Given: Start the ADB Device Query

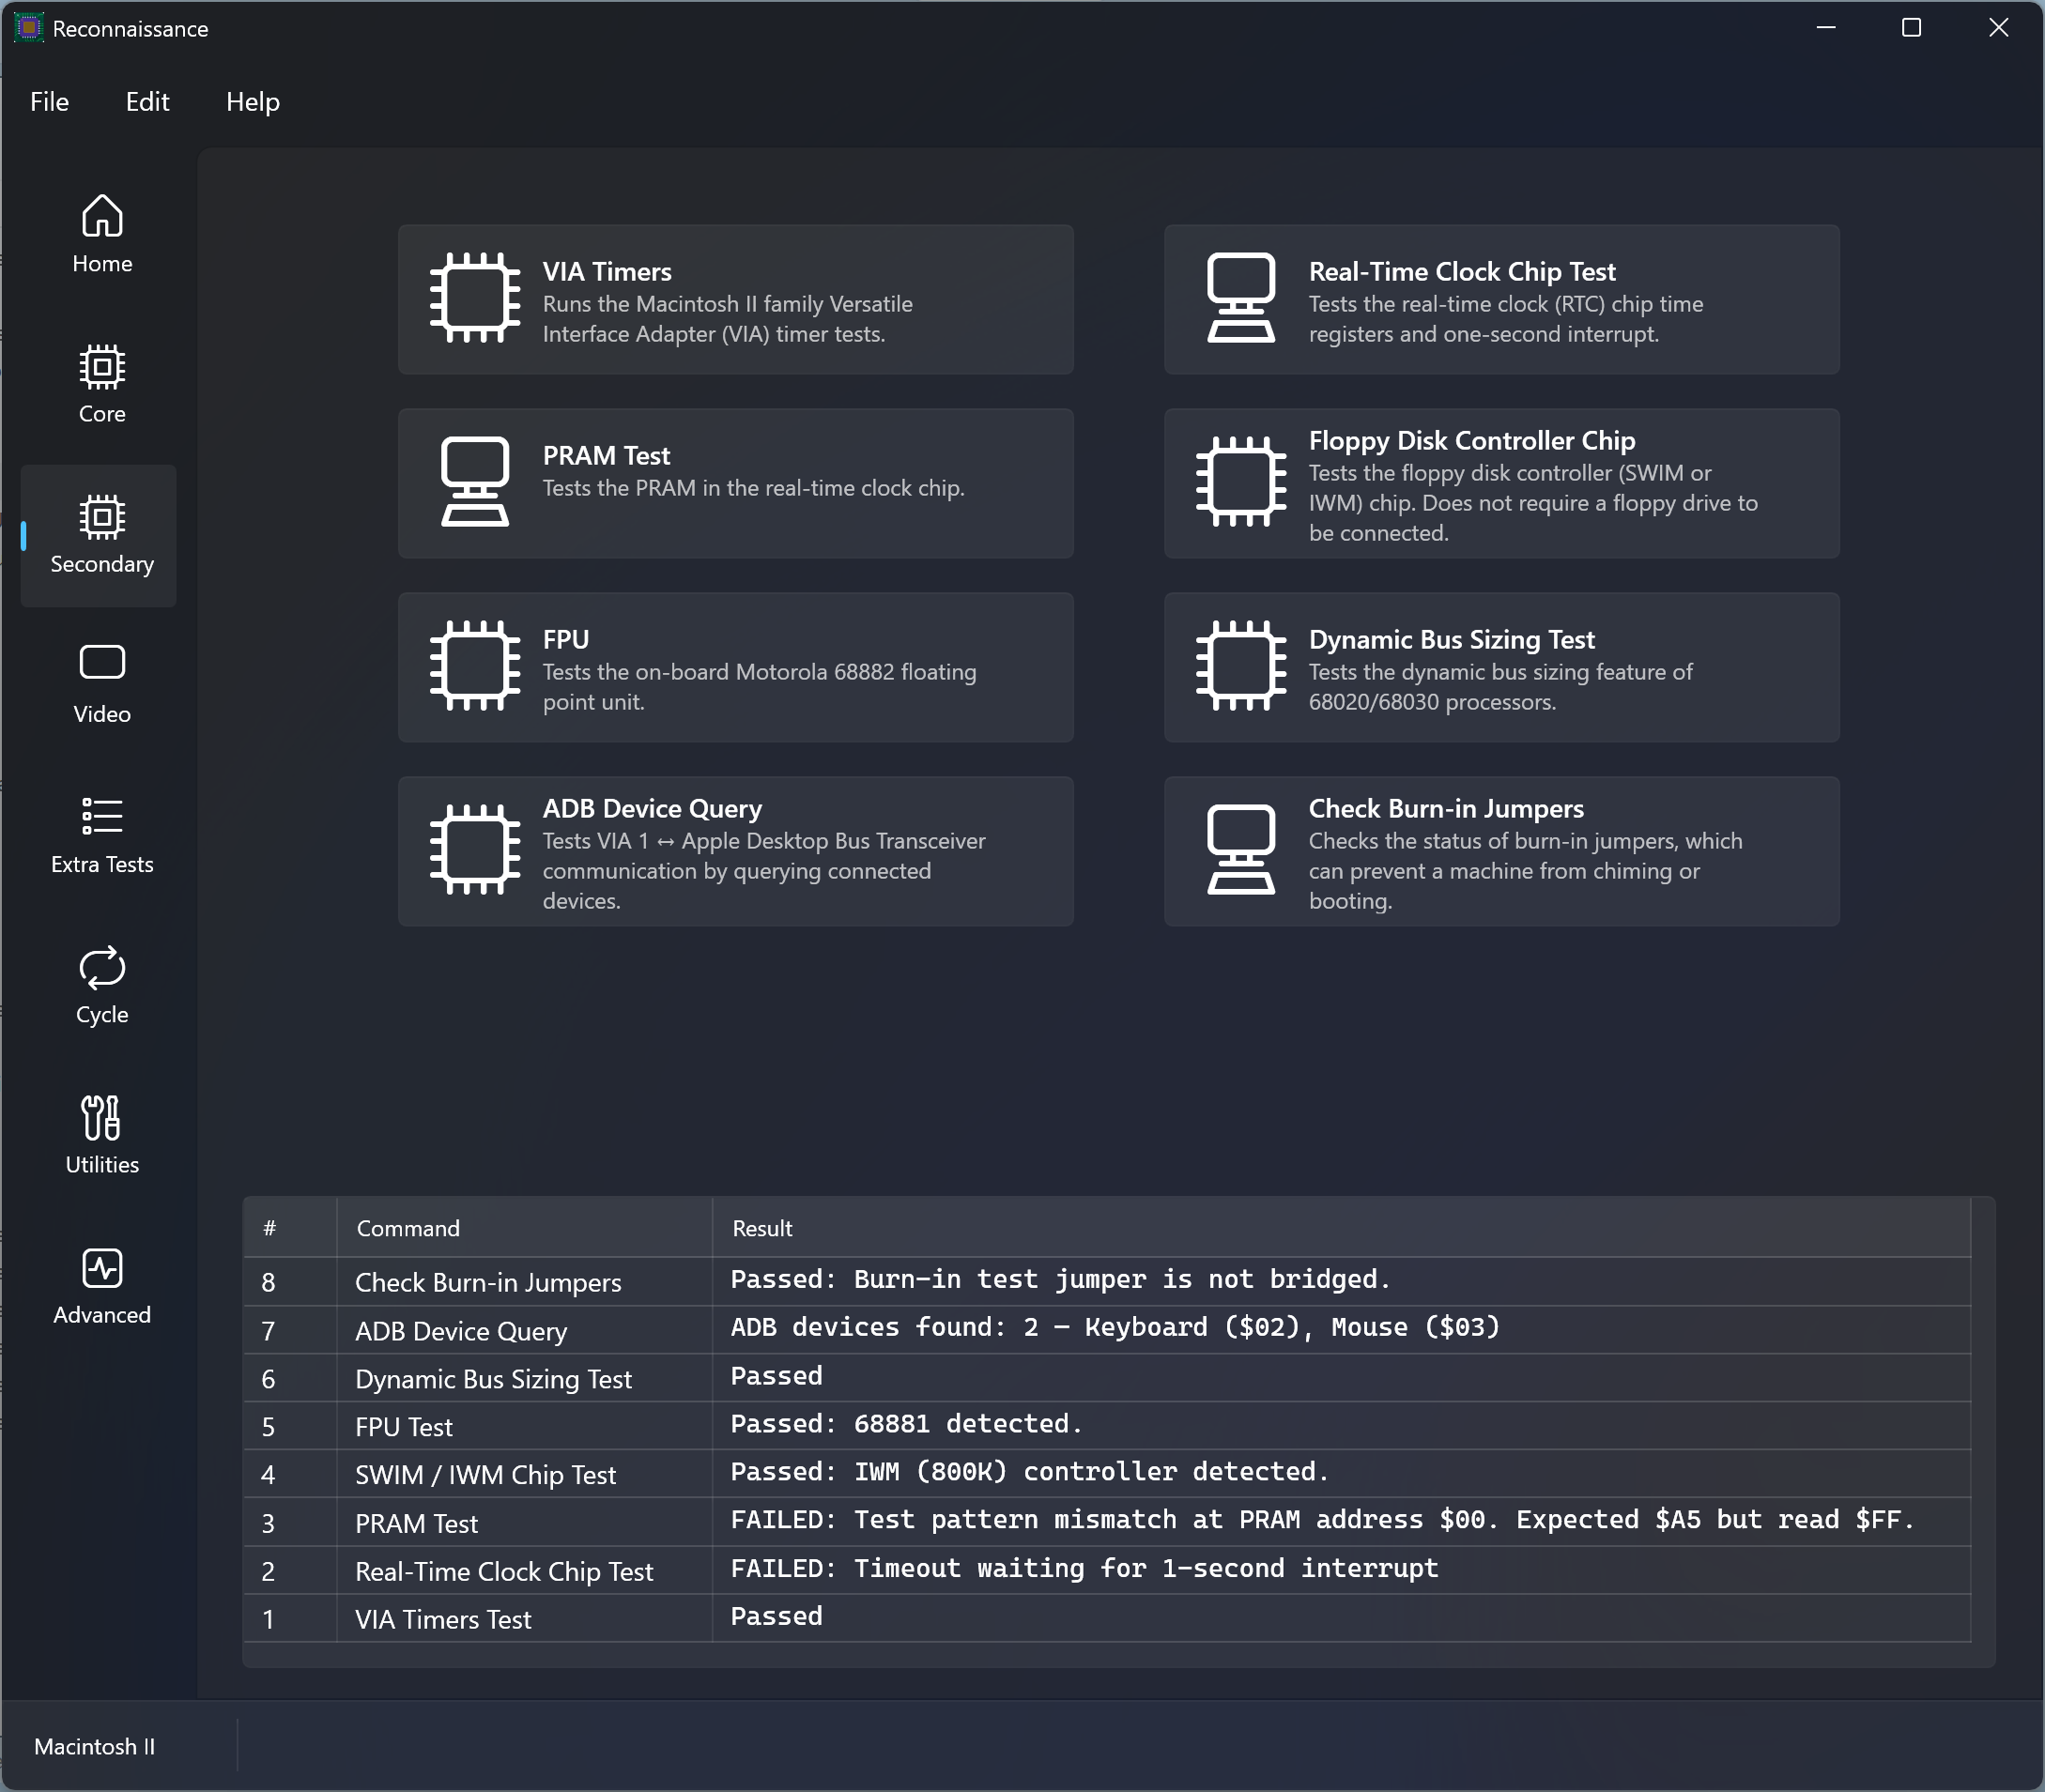Looking at the screenshot, I should (735, 851).
